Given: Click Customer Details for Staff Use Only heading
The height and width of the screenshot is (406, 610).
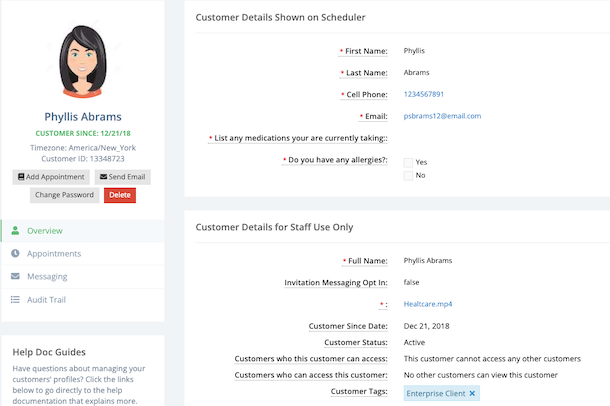Looking at the screenshot, I should (x=274, y=227).
